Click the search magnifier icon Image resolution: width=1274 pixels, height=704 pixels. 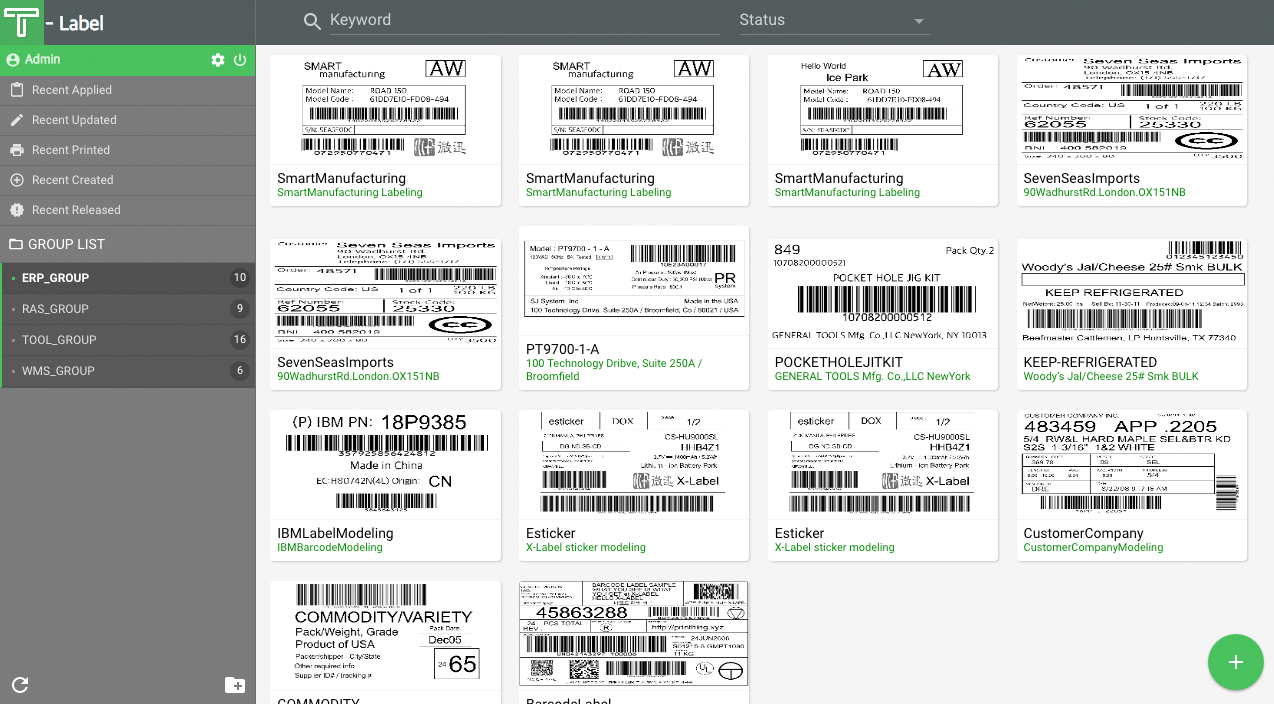pos(312,21)
